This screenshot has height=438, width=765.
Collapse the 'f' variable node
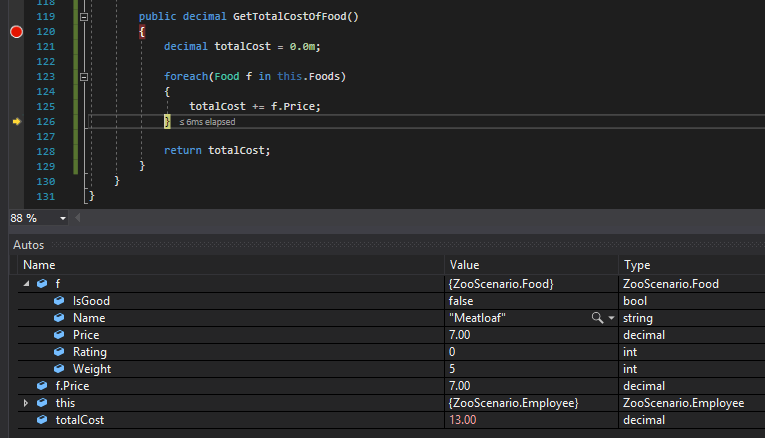(x=26, y=284)
